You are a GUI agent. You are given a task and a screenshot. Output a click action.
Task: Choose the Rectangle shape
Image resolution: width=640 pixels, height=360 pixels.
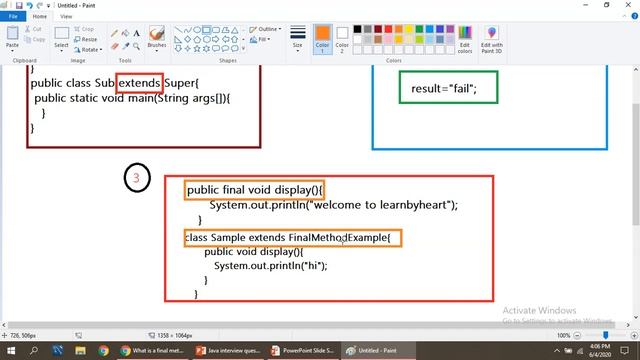point(207,30)
